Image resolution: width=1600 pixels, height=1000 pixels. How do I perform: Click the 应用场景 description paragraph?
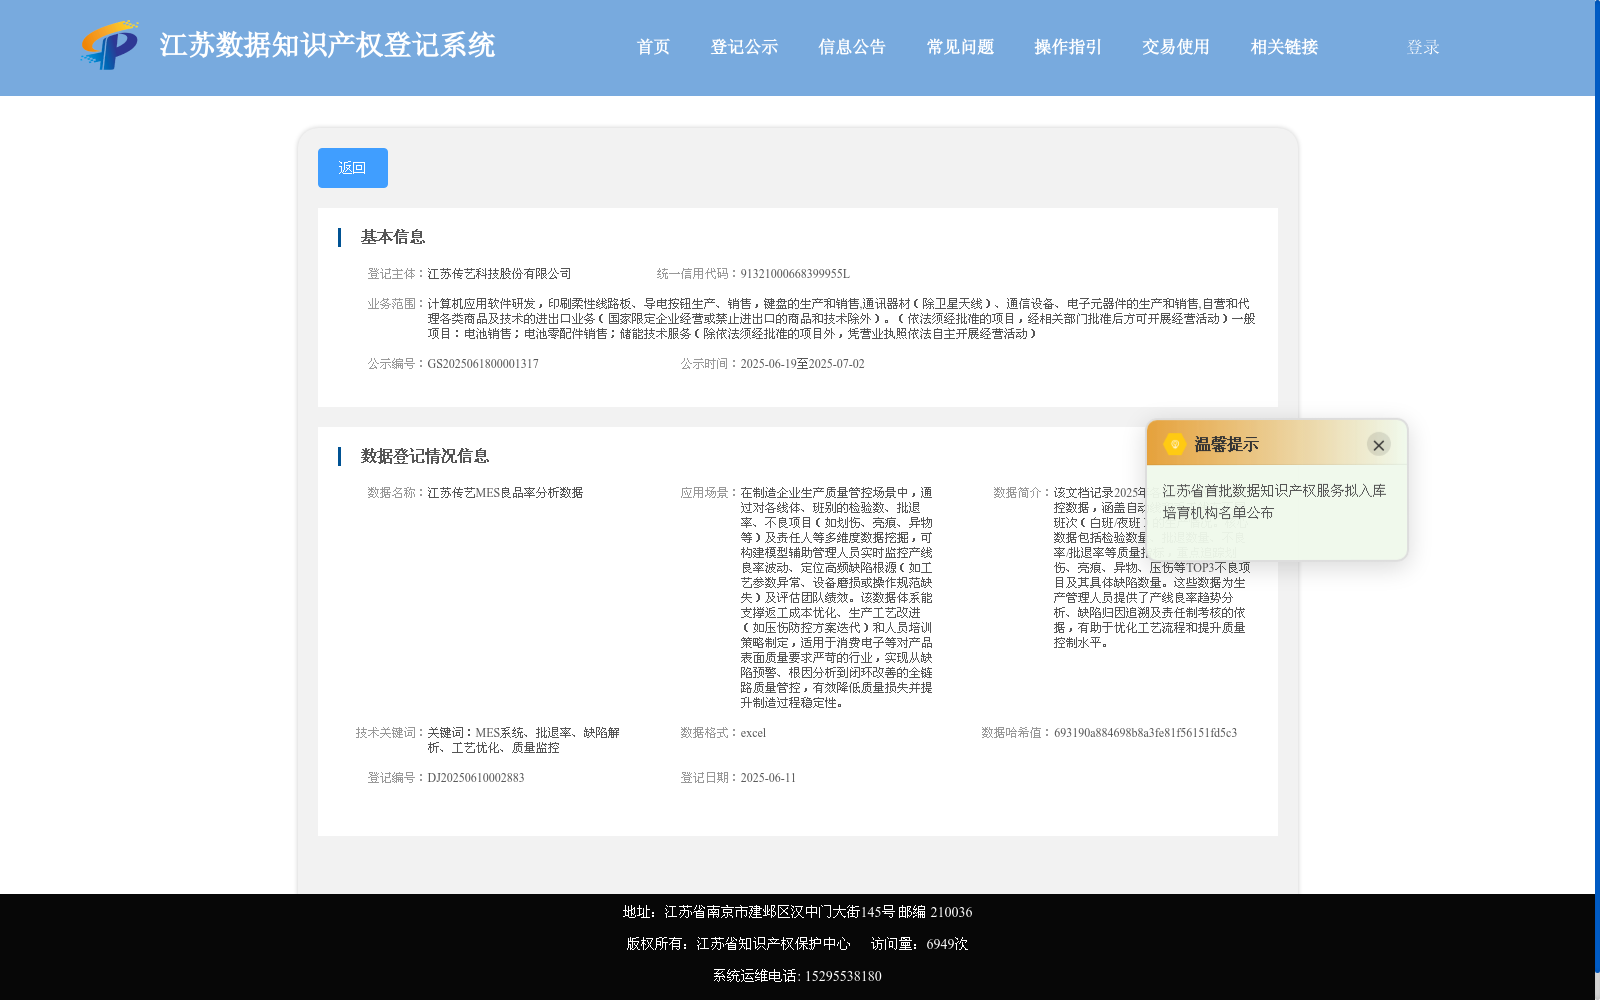(836, 598)
